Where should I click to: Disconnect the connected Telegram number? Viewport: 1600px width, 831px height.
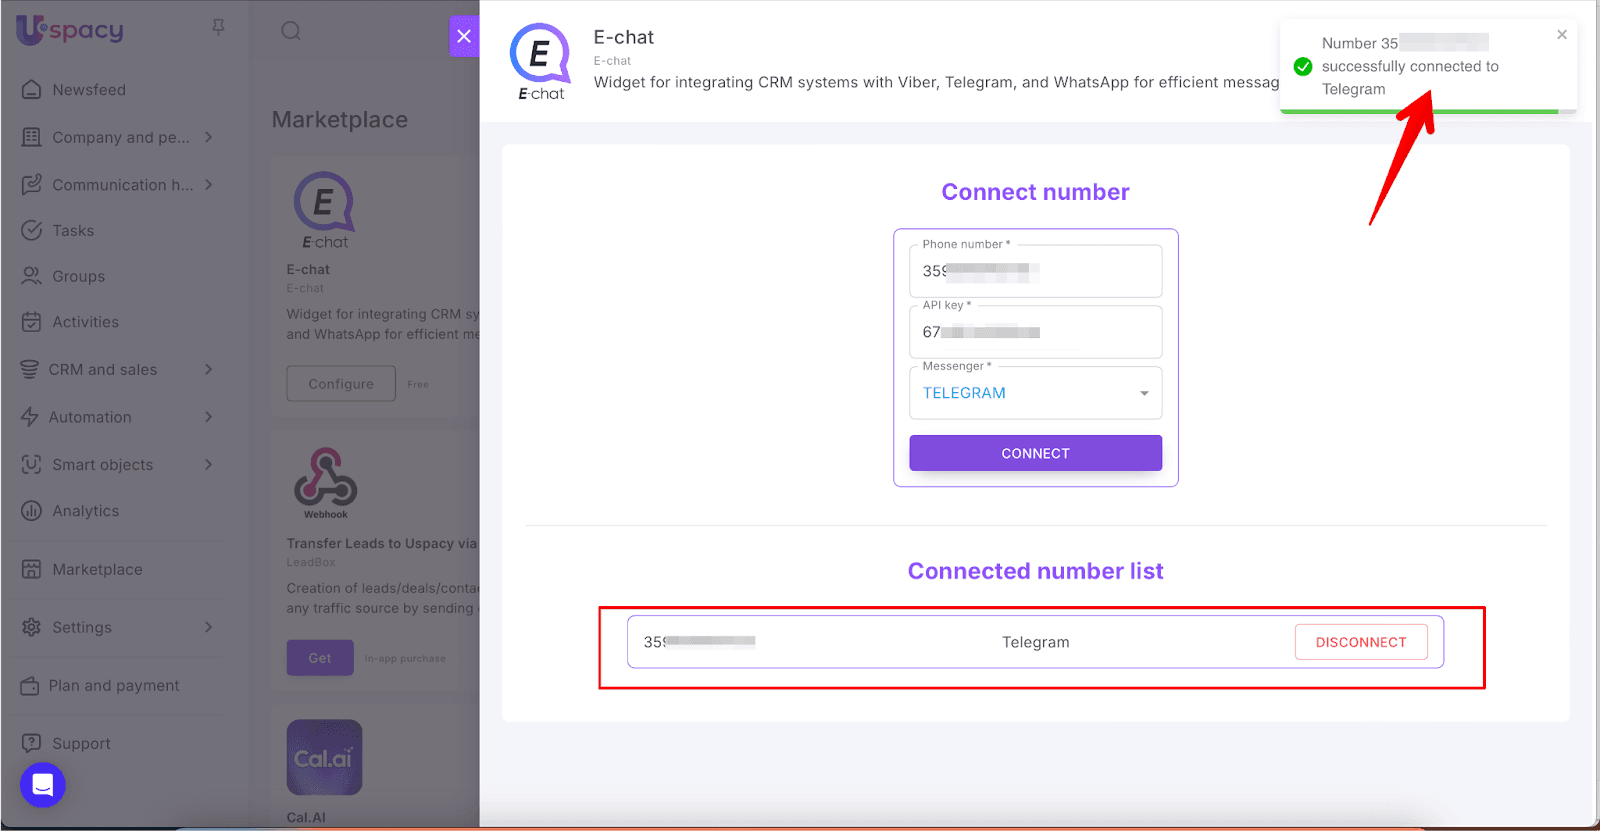pyautogui.click(x=1360, y=642)
